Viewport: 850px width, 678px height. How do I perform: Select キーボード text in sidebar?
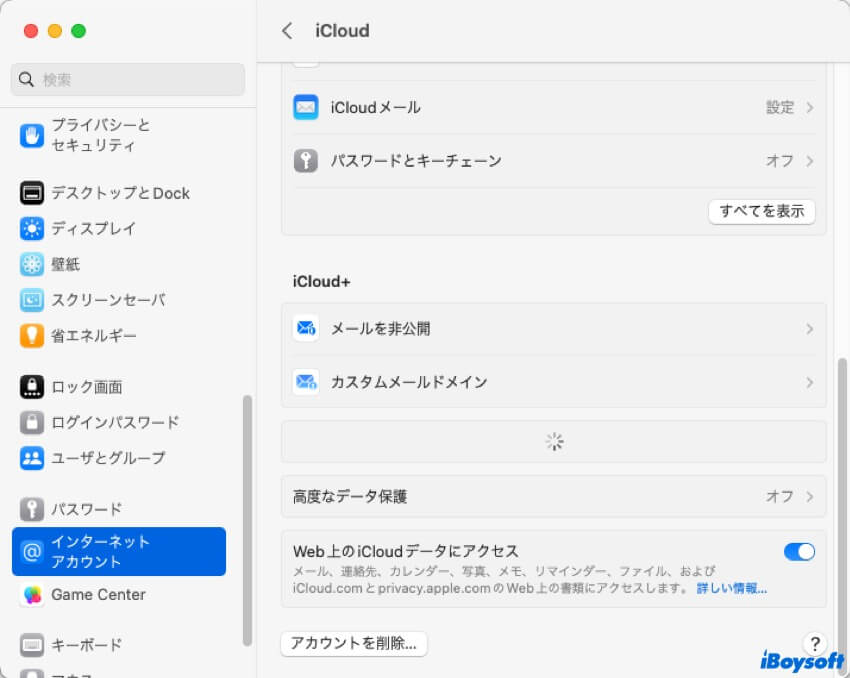click(87, 645)
